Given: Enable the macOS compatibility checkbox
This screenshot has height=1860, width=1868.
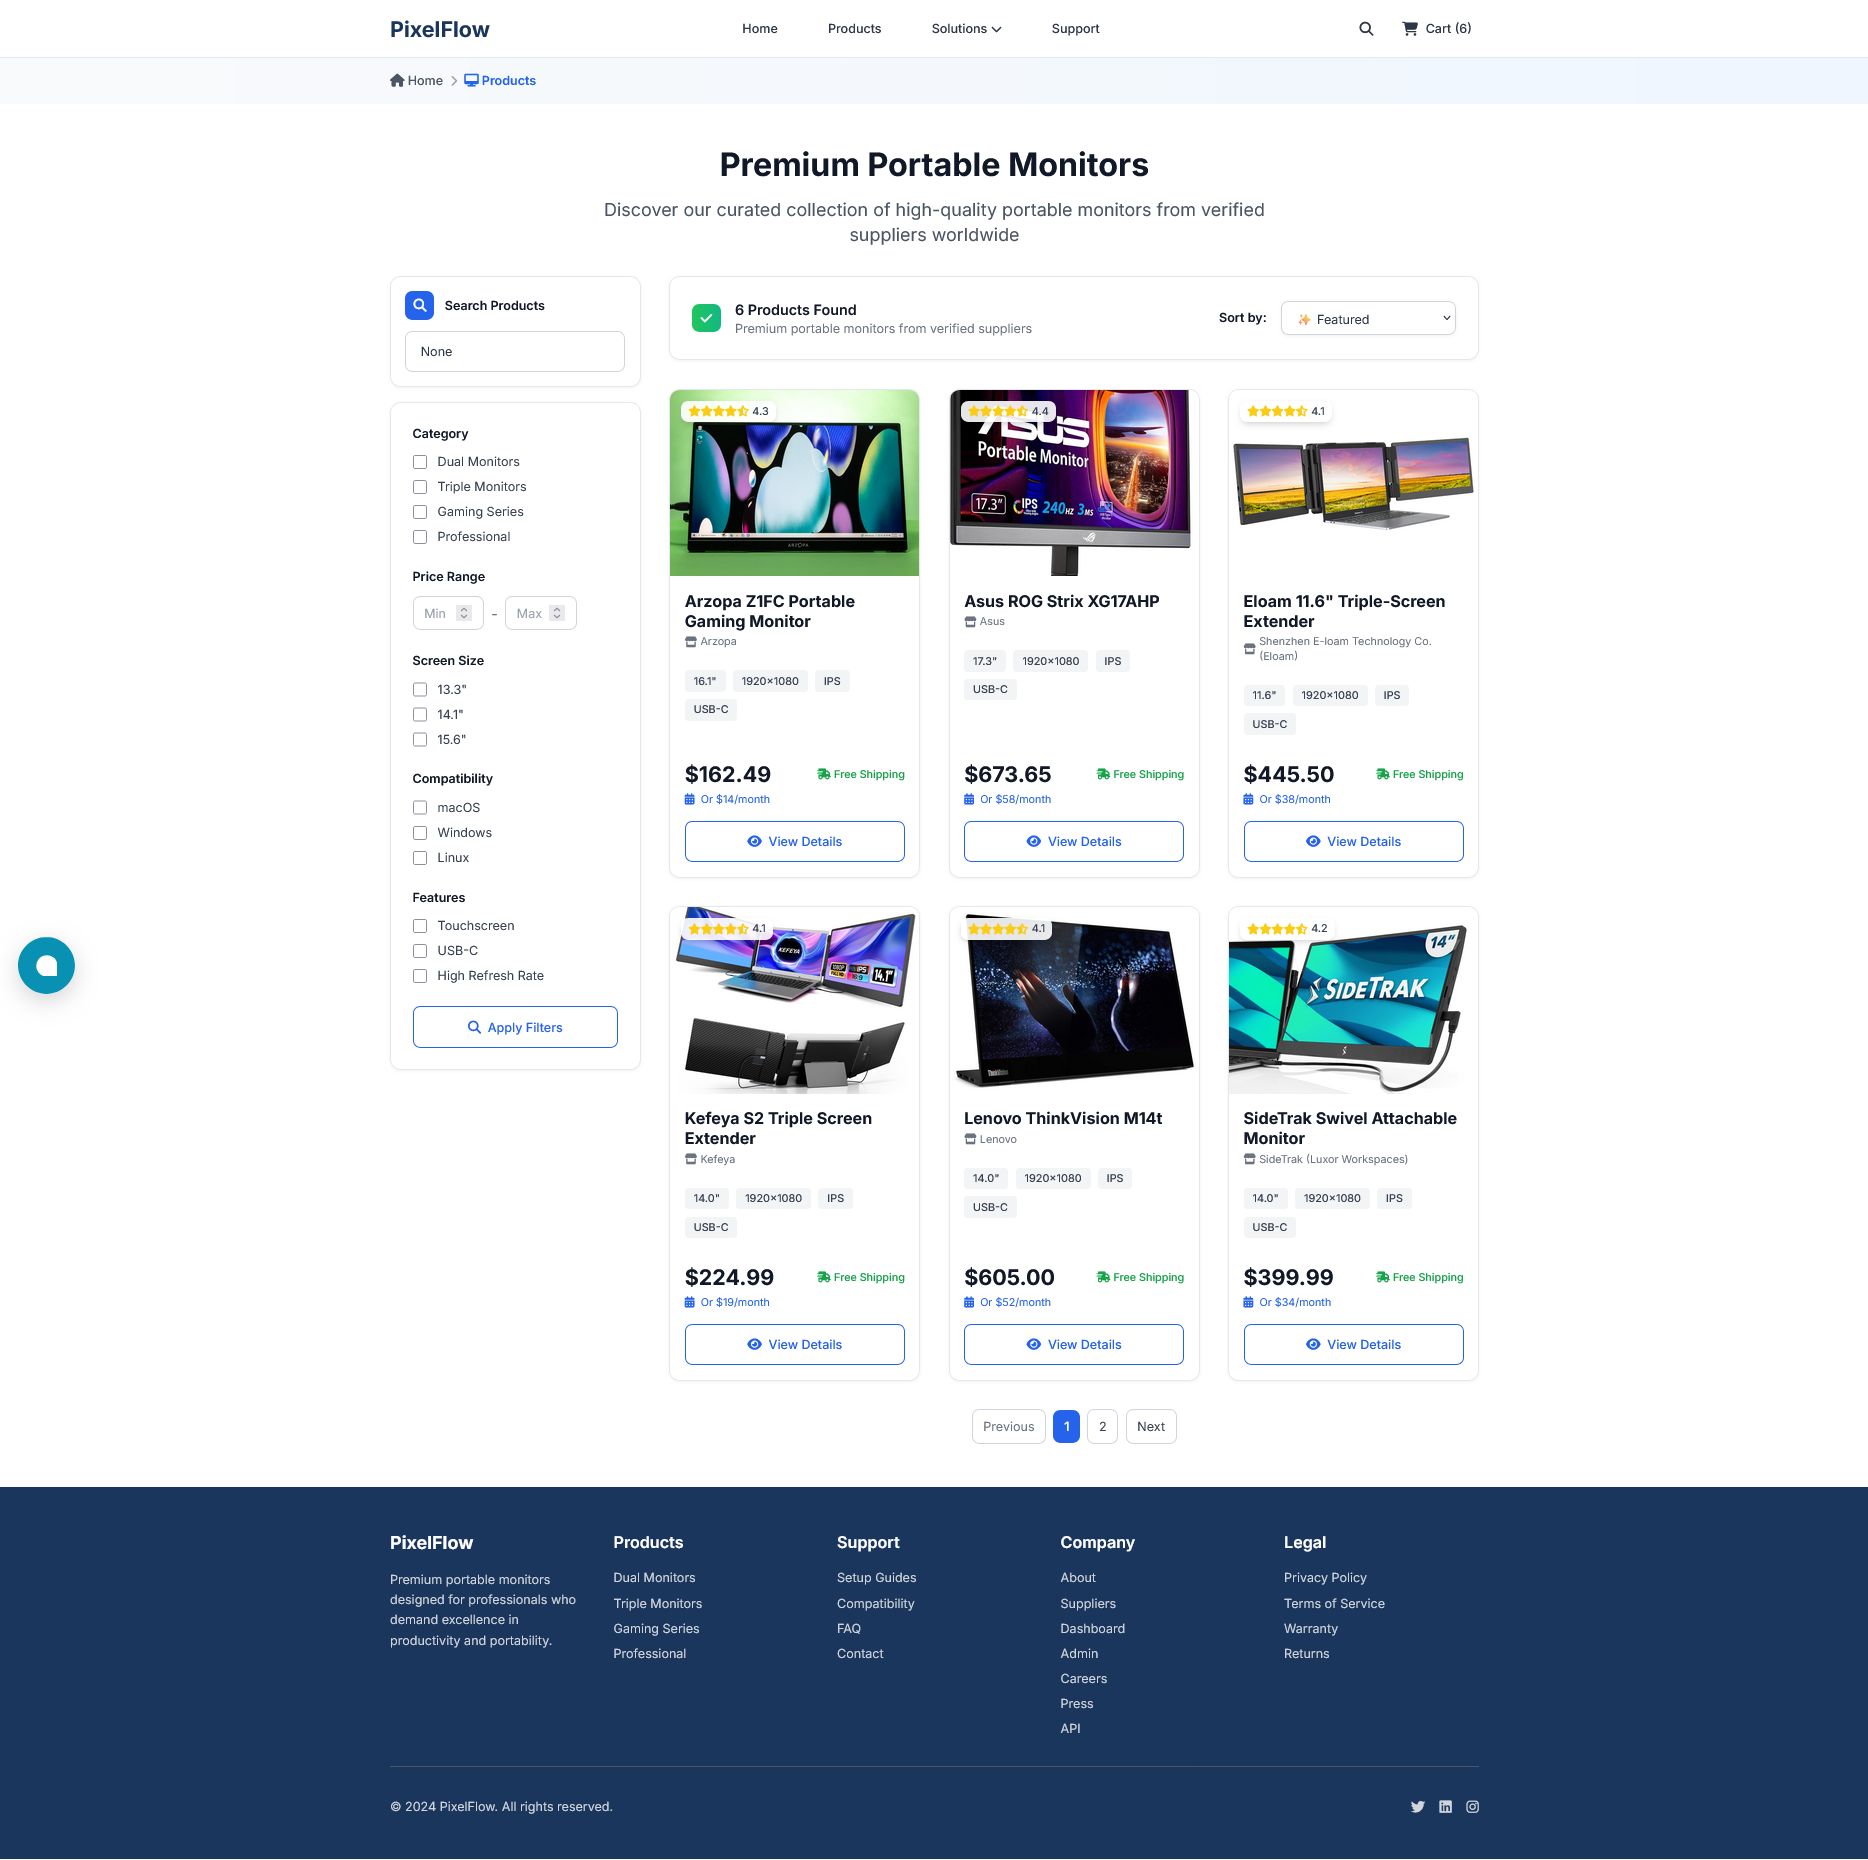Looking at the screenshot, I should [x=420, y=808].
